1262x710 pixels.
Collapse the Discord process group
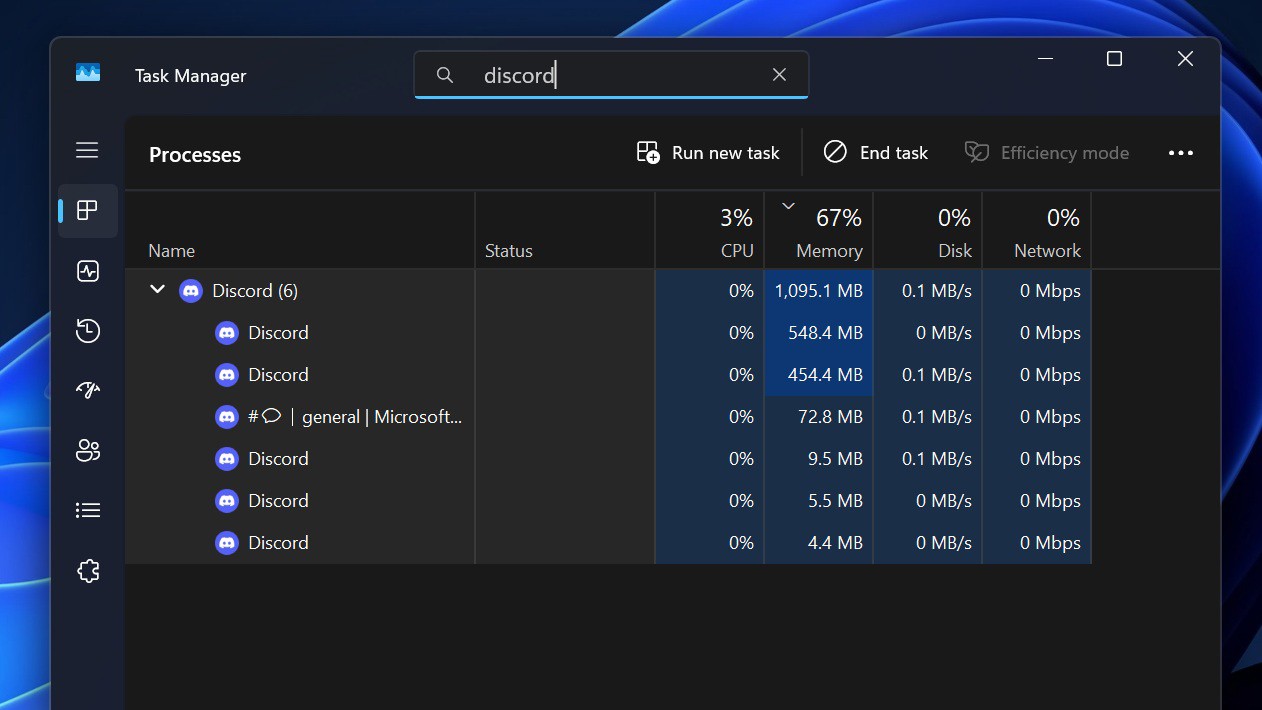coord(157,290)
